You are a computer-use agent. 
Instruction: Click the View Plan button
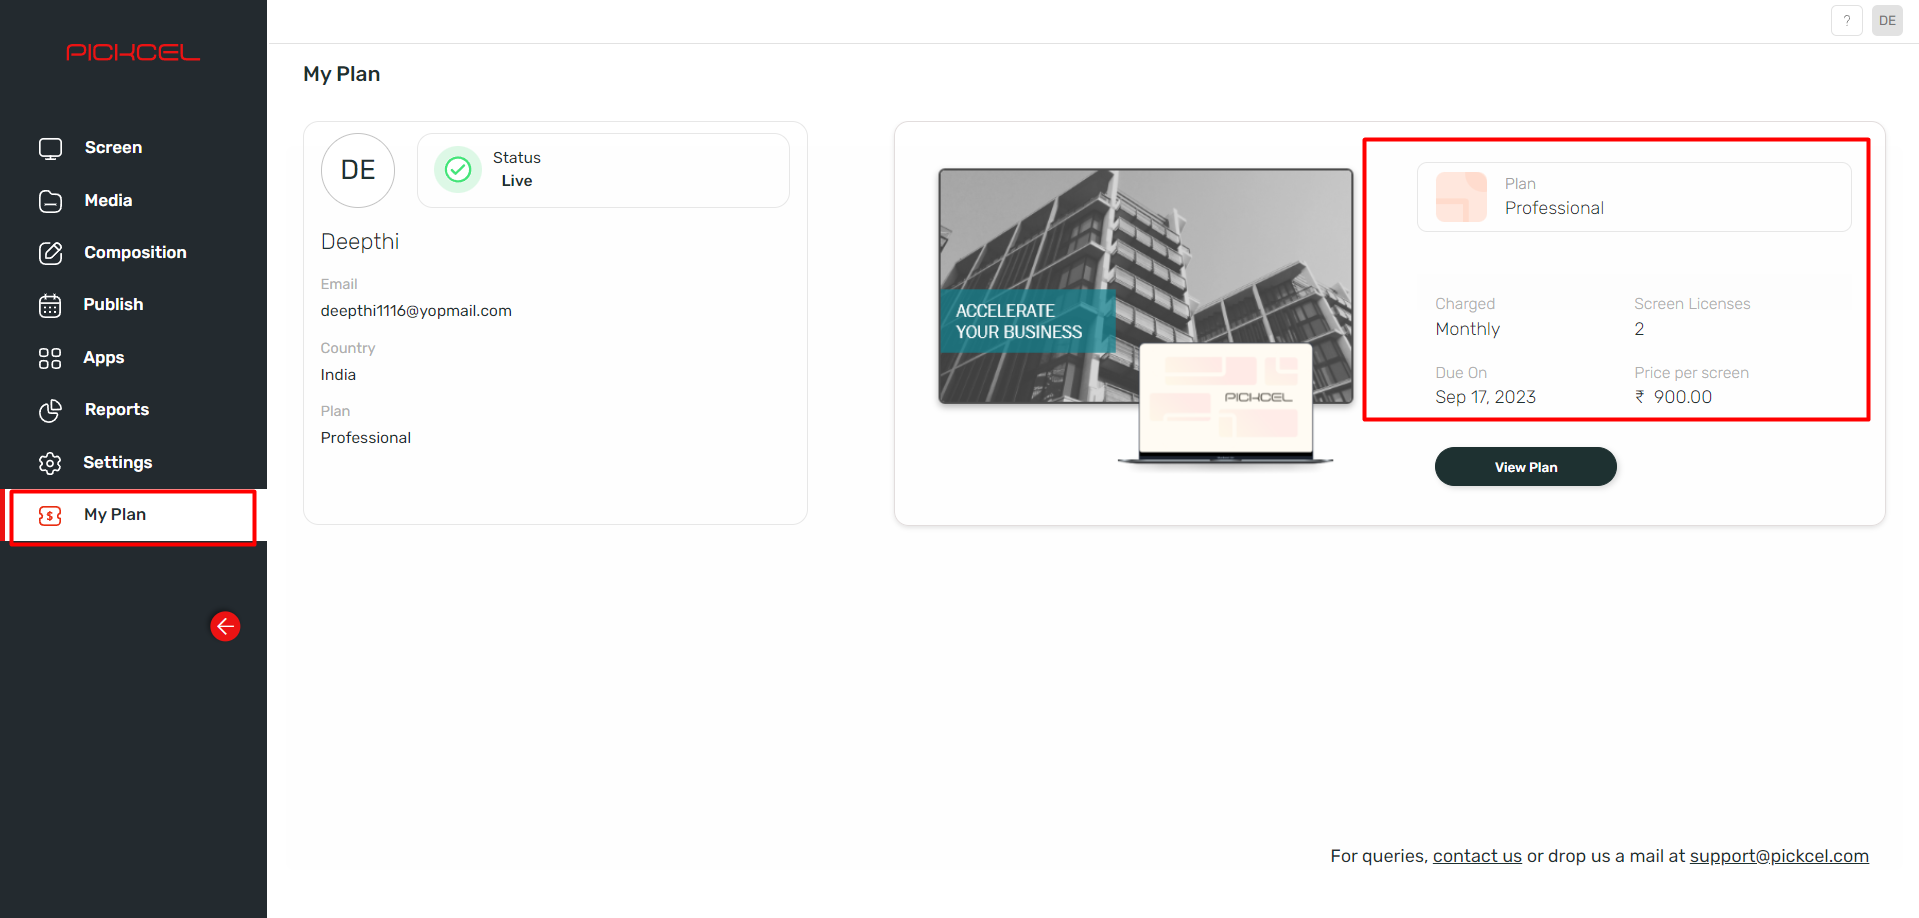click(1525, 467)
